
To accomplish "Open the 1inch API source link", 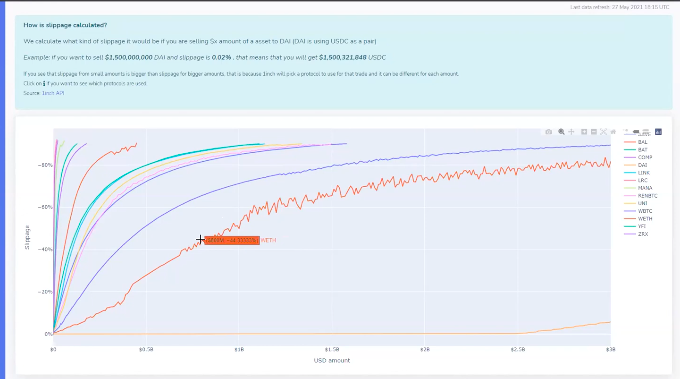I will click(53, 93).
